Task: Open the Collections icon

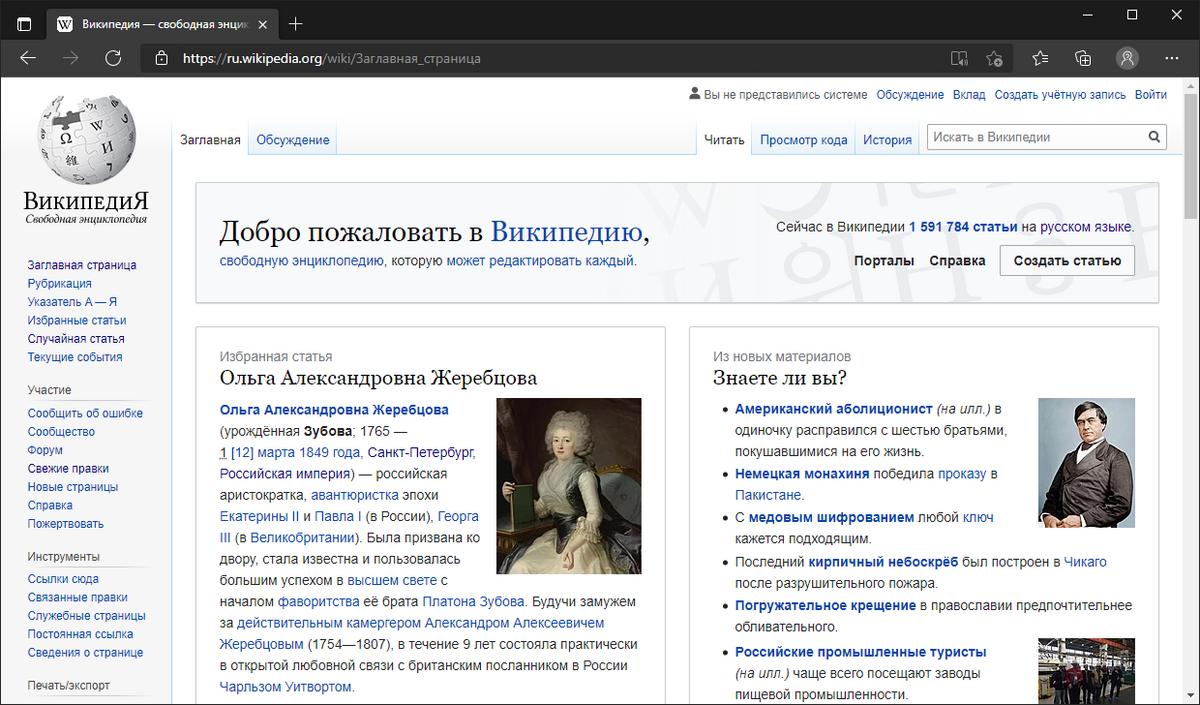Action: [x=1083, y=58]
